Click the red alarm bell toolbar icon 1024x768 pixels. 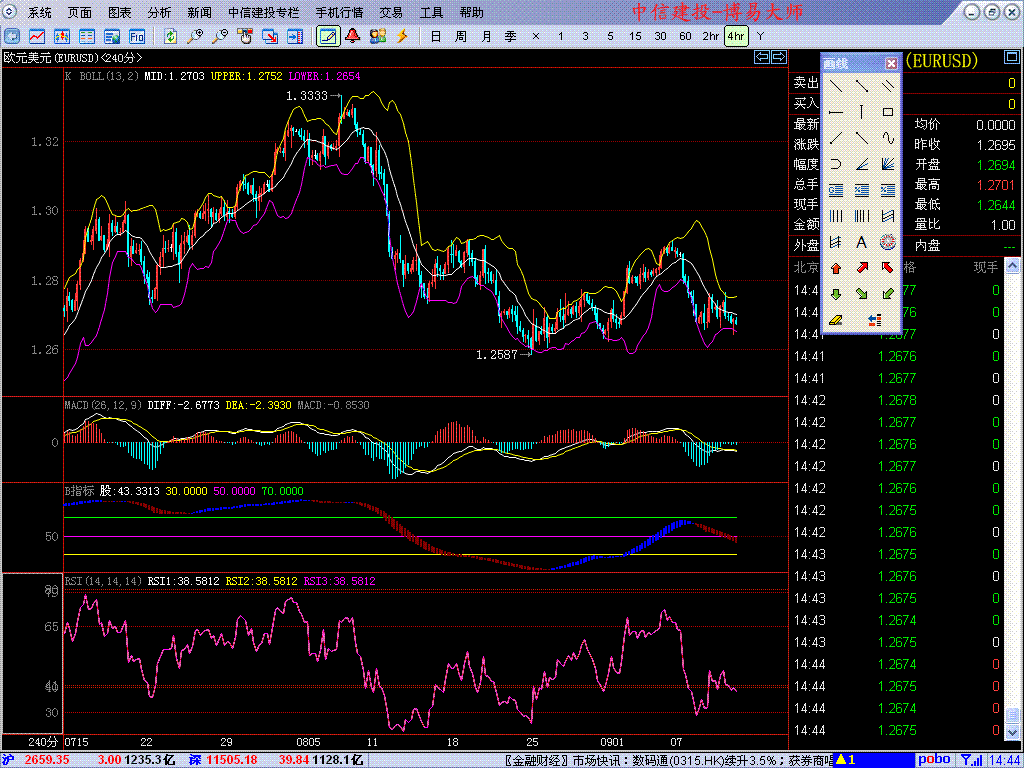point(352,36)
